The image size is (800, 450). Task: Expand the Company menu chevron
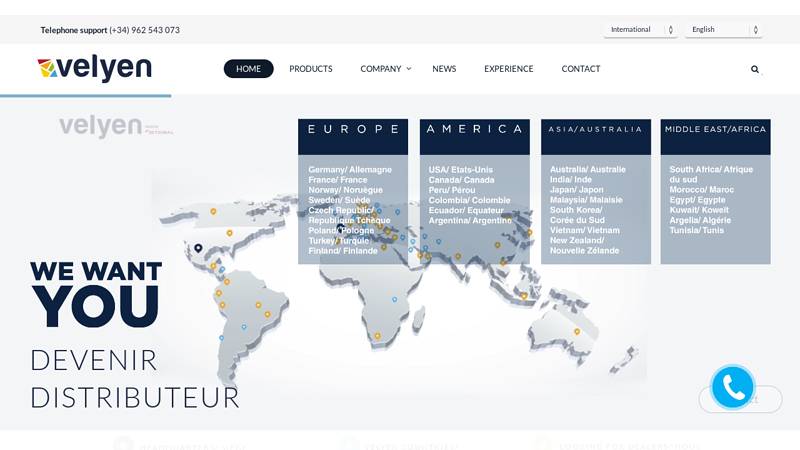coord(408,69)
